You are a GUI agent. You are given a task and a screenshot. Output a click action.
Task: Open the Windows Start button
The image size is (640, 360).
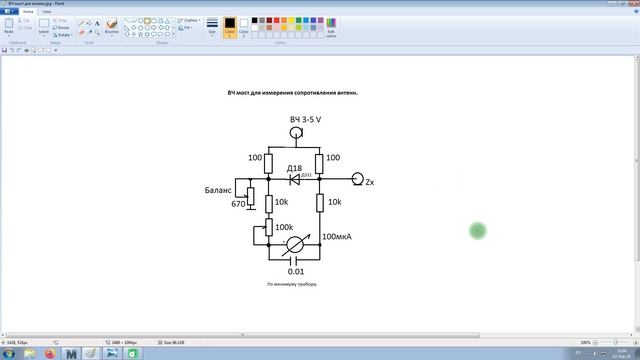point(9,353)
